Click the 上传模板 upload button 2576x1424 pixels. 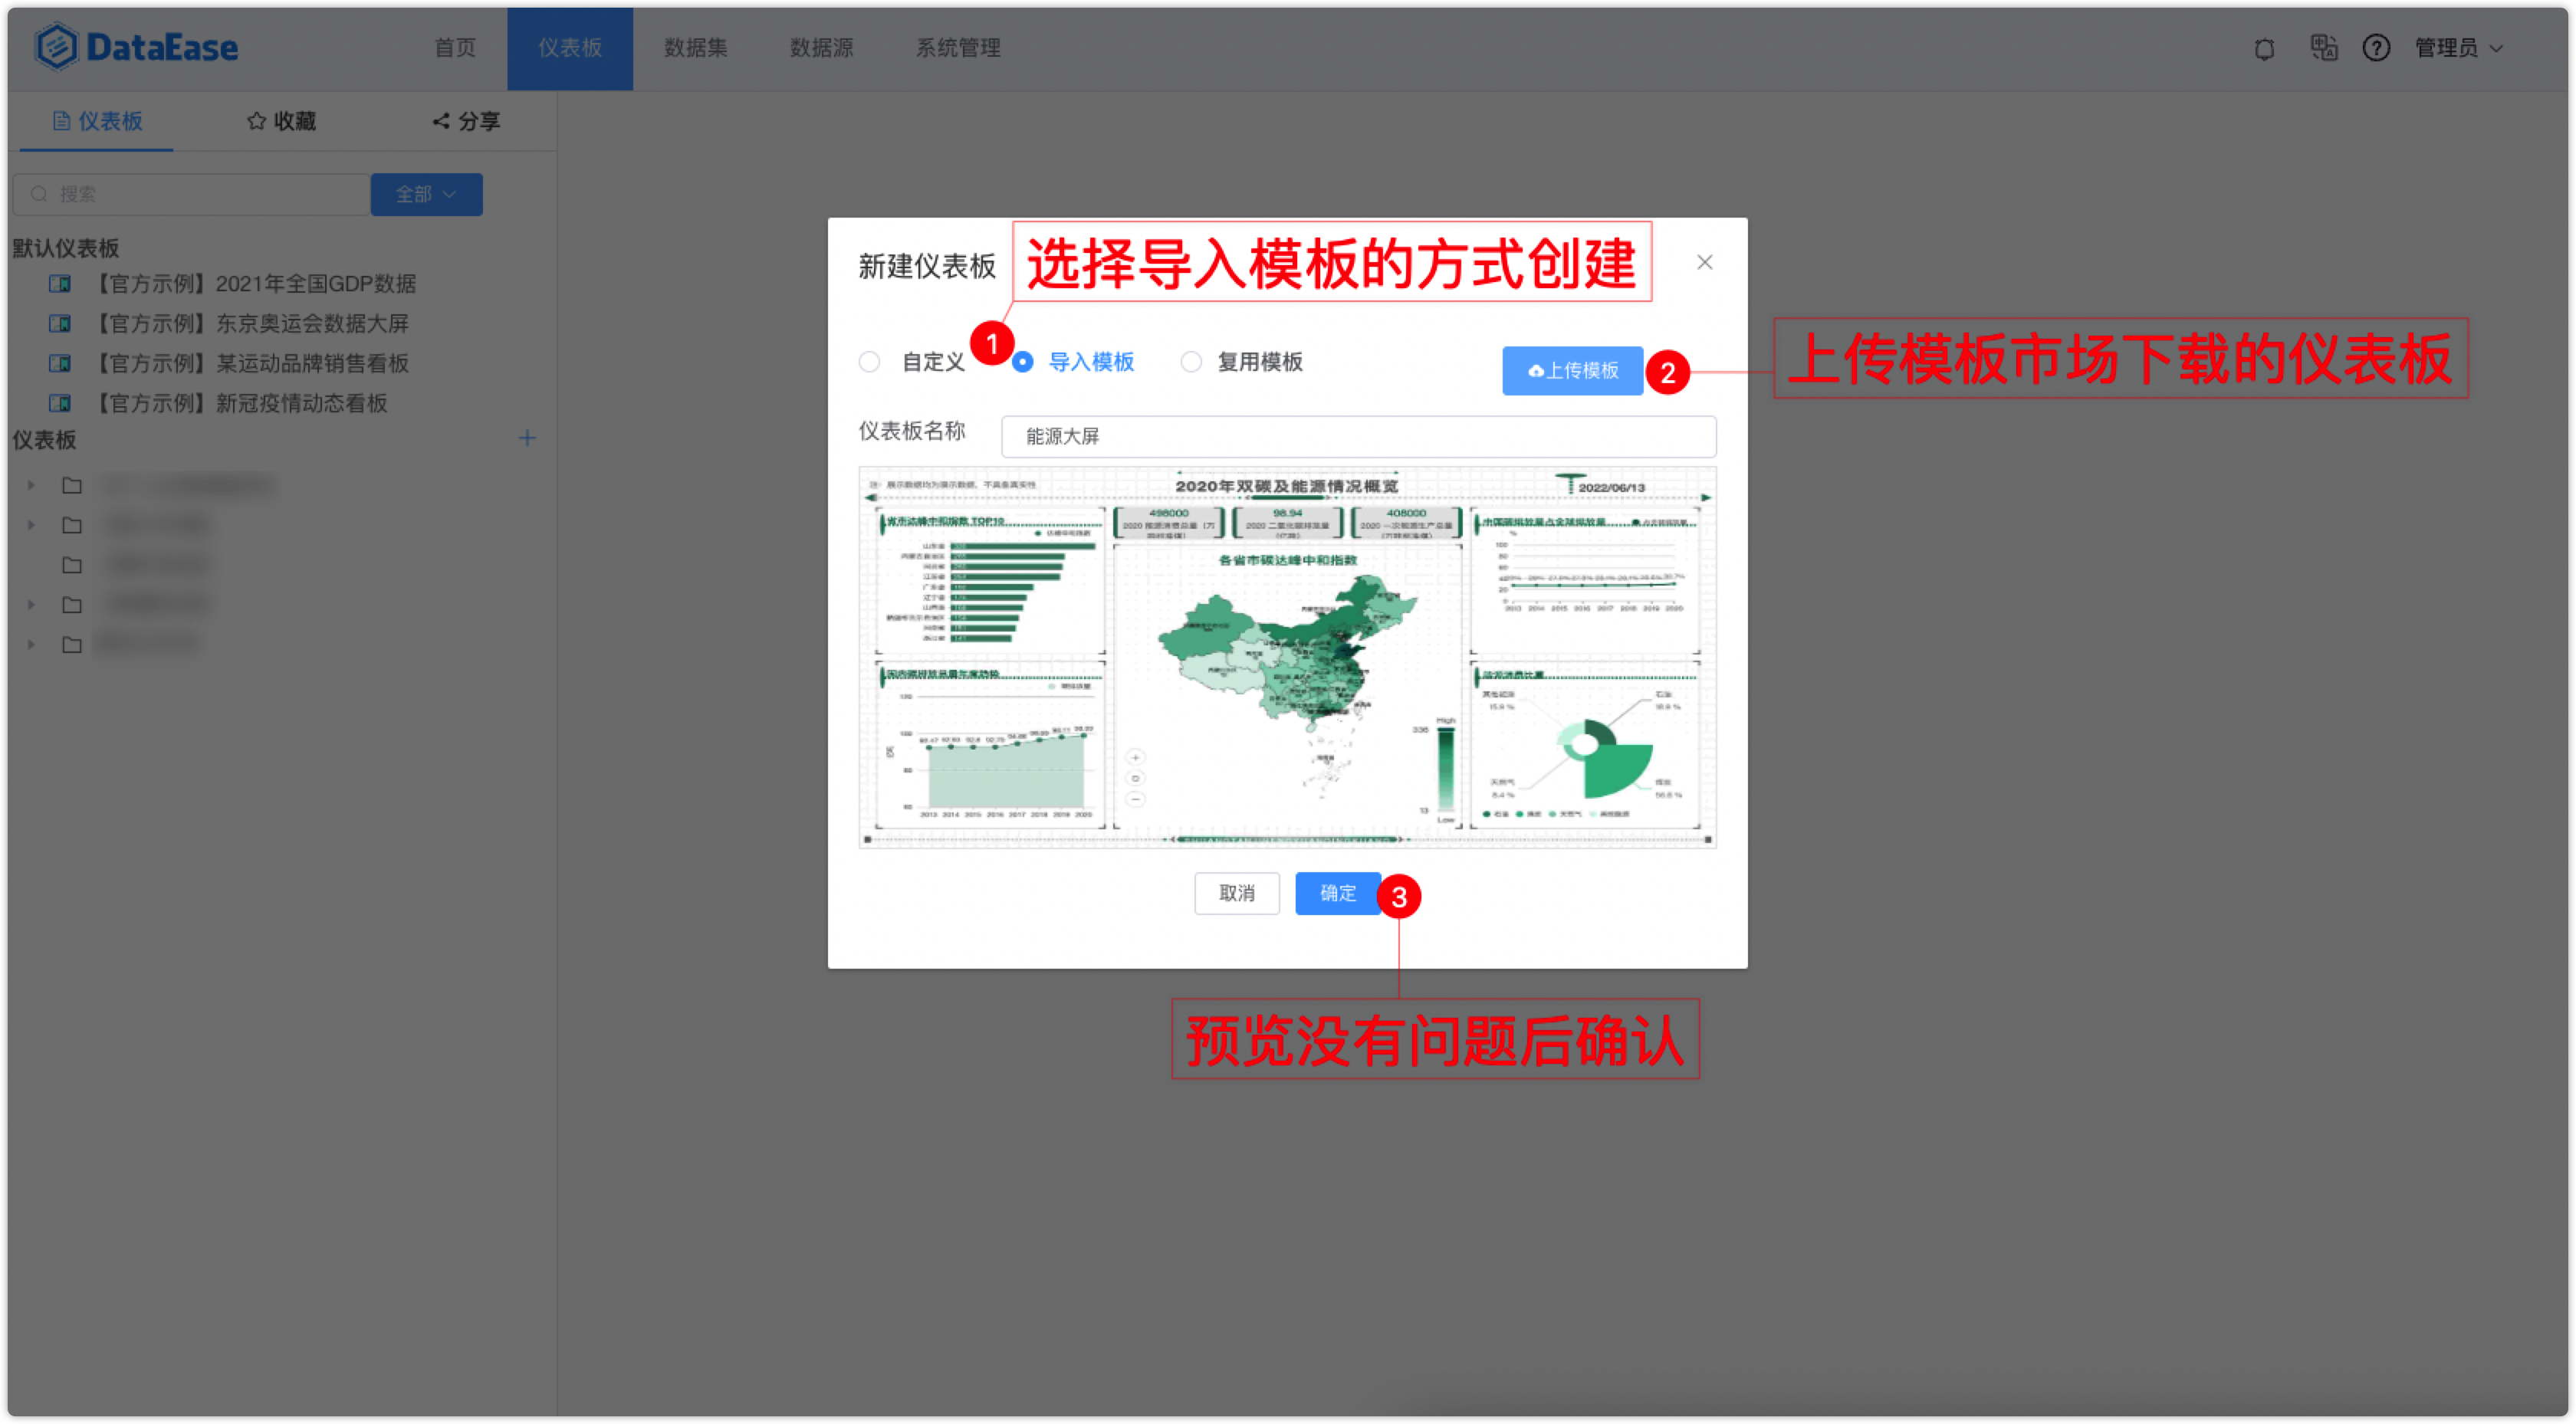click(1572, 371)
